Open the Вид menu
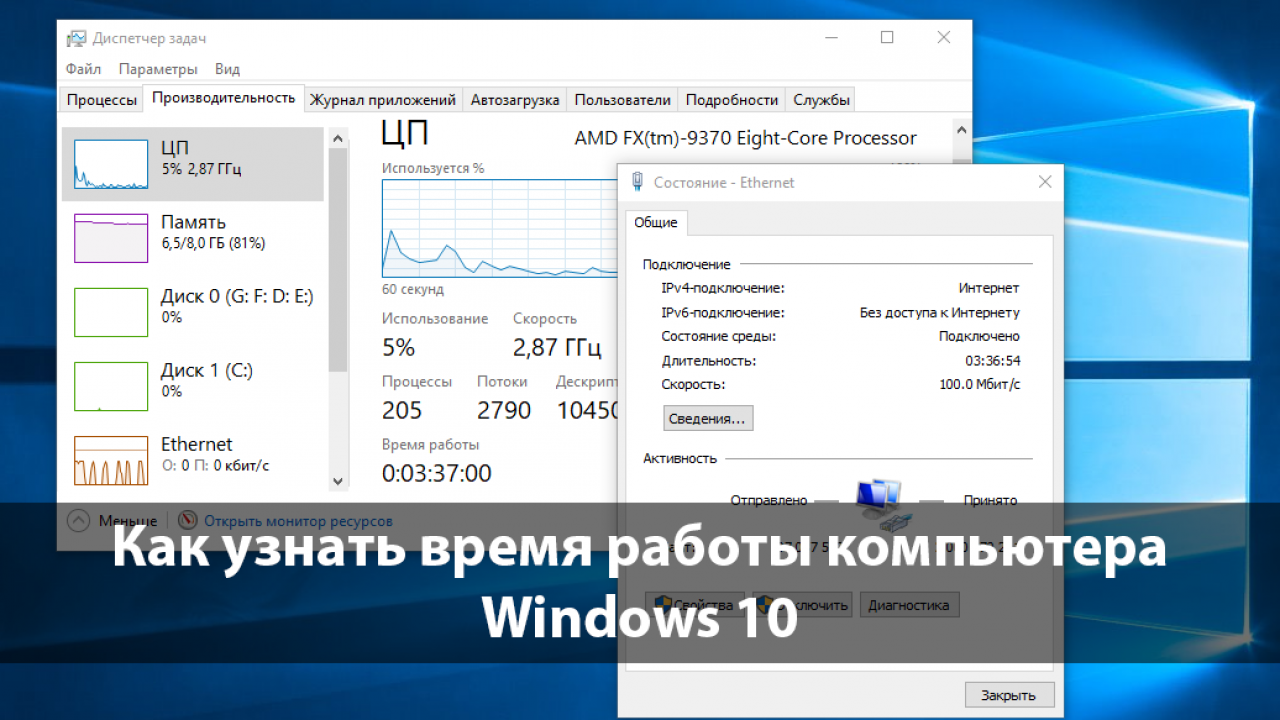Image resolution: width=1280 pixels, height=720 pixels. pyautogui.click(x=227, y=69)
